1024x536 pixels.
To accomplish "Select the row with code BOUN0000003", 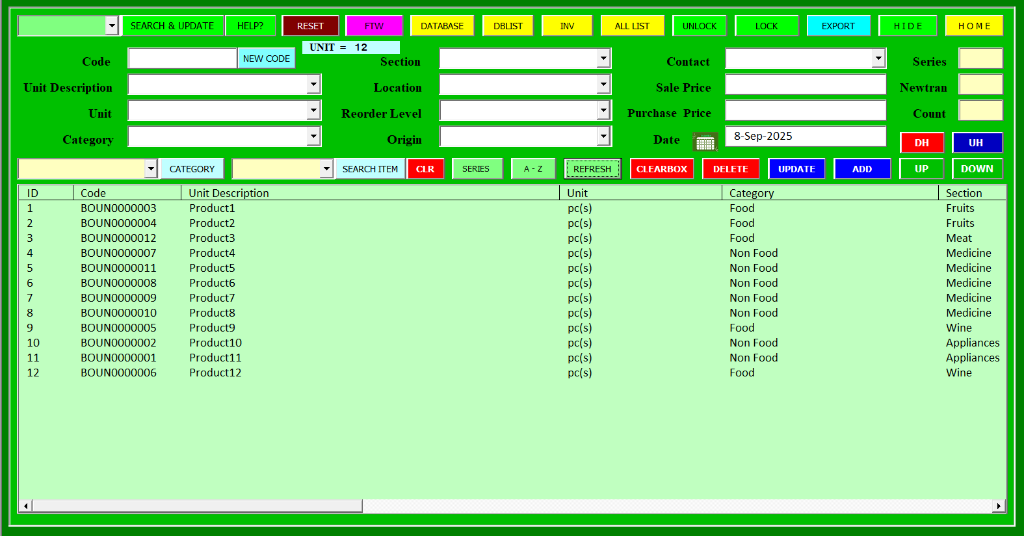I will [x=512, y=208].
